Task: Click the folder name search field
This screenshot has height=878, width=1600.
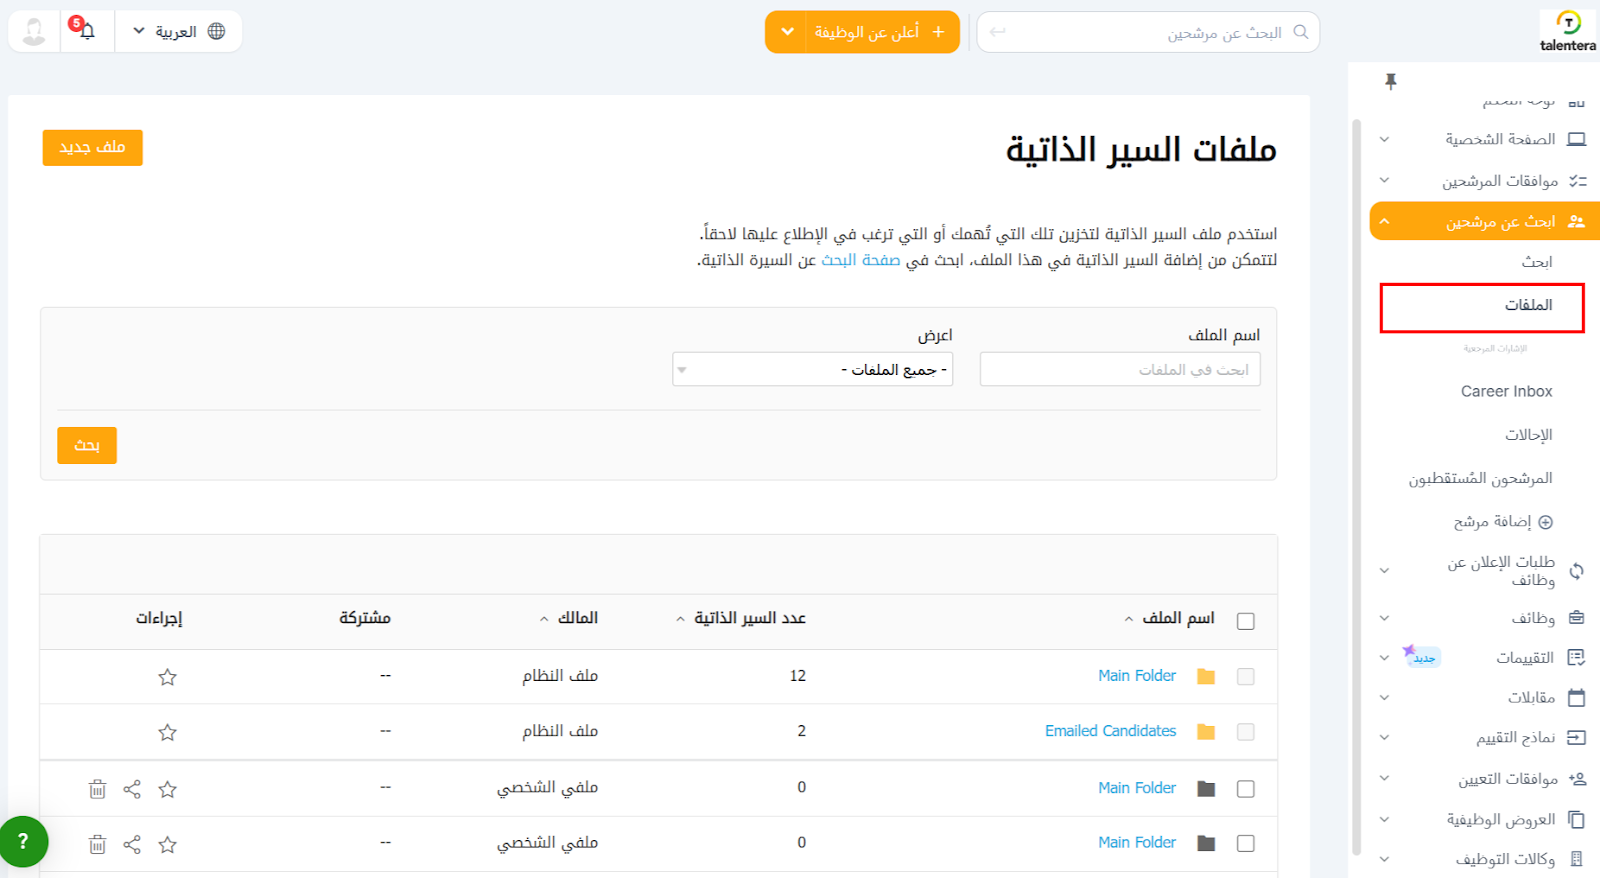Action: pyautogui.click(x=1120, y=370)
